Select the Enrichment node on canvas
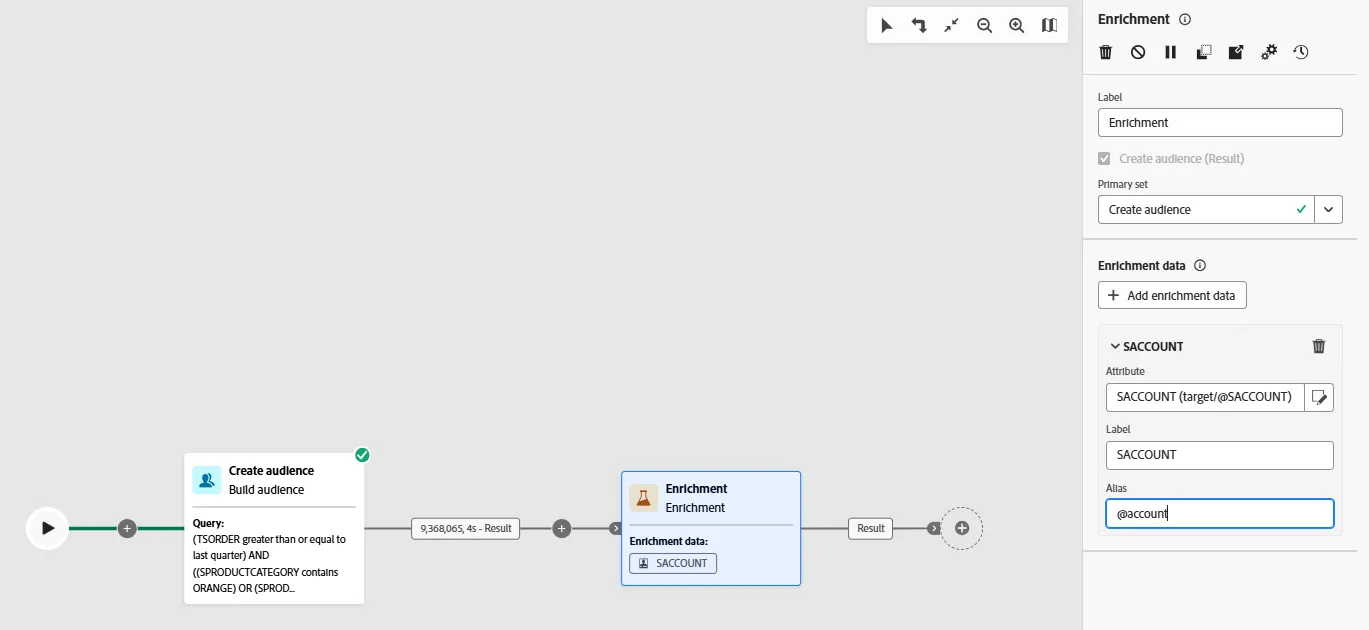This screenshot has width=1369, height=630. coord(711,528)
